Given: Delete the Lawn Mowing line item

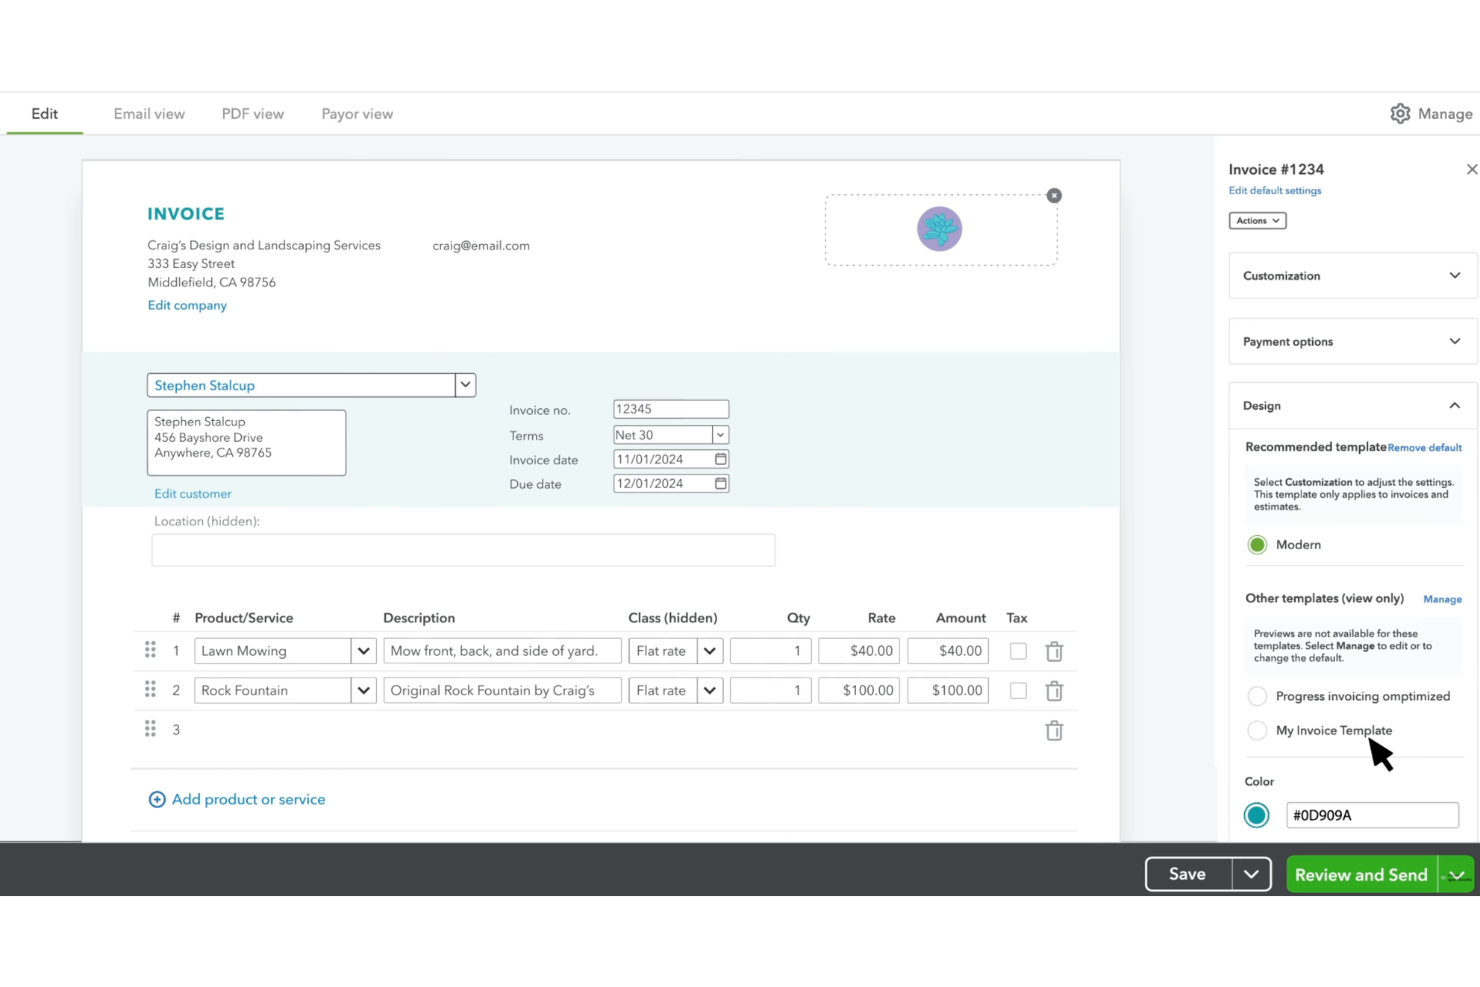Looking at the screenshot, I should point(1054,651).
